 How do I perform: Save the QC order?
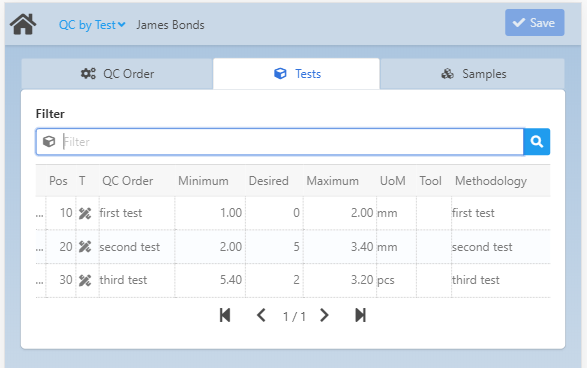(x=535, y=23)
